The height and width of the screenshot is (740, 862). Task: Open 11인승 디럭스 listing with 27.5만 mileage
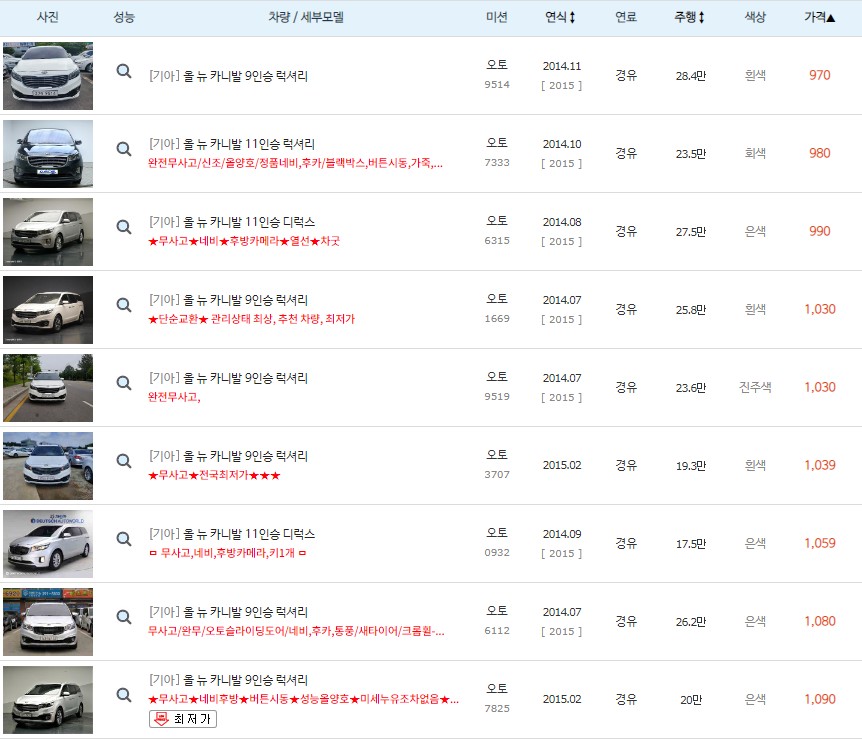point(231,222)
